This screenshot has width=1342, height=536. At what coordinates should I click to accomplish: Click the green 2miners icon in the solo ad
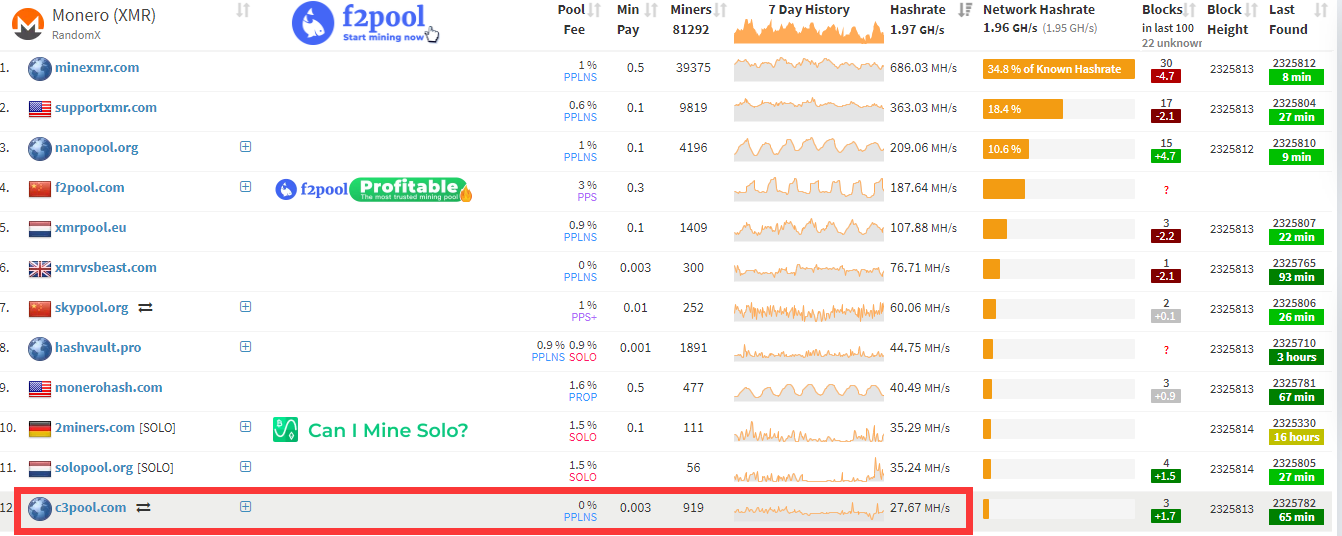(x=286, y=430)
